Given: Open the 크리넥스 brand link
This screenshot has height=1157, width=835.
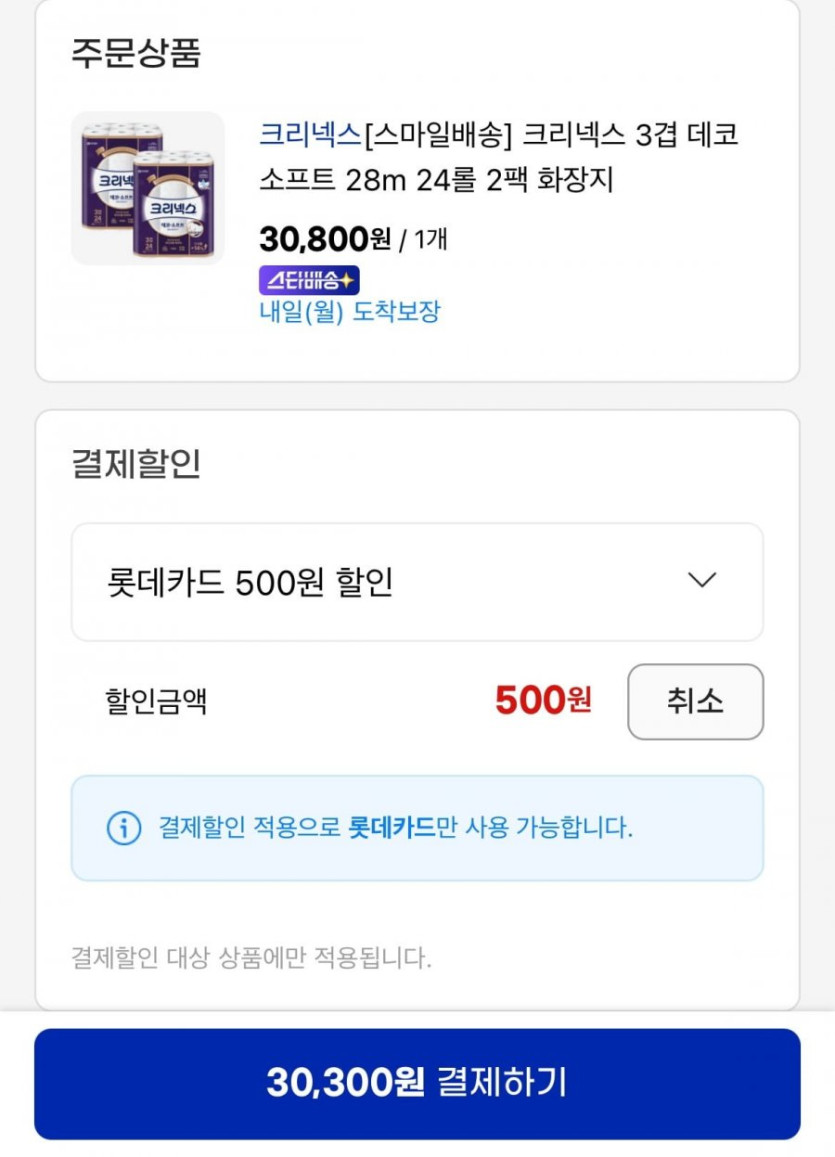Looking at the screenshot, I should click(x=310, y=134).
